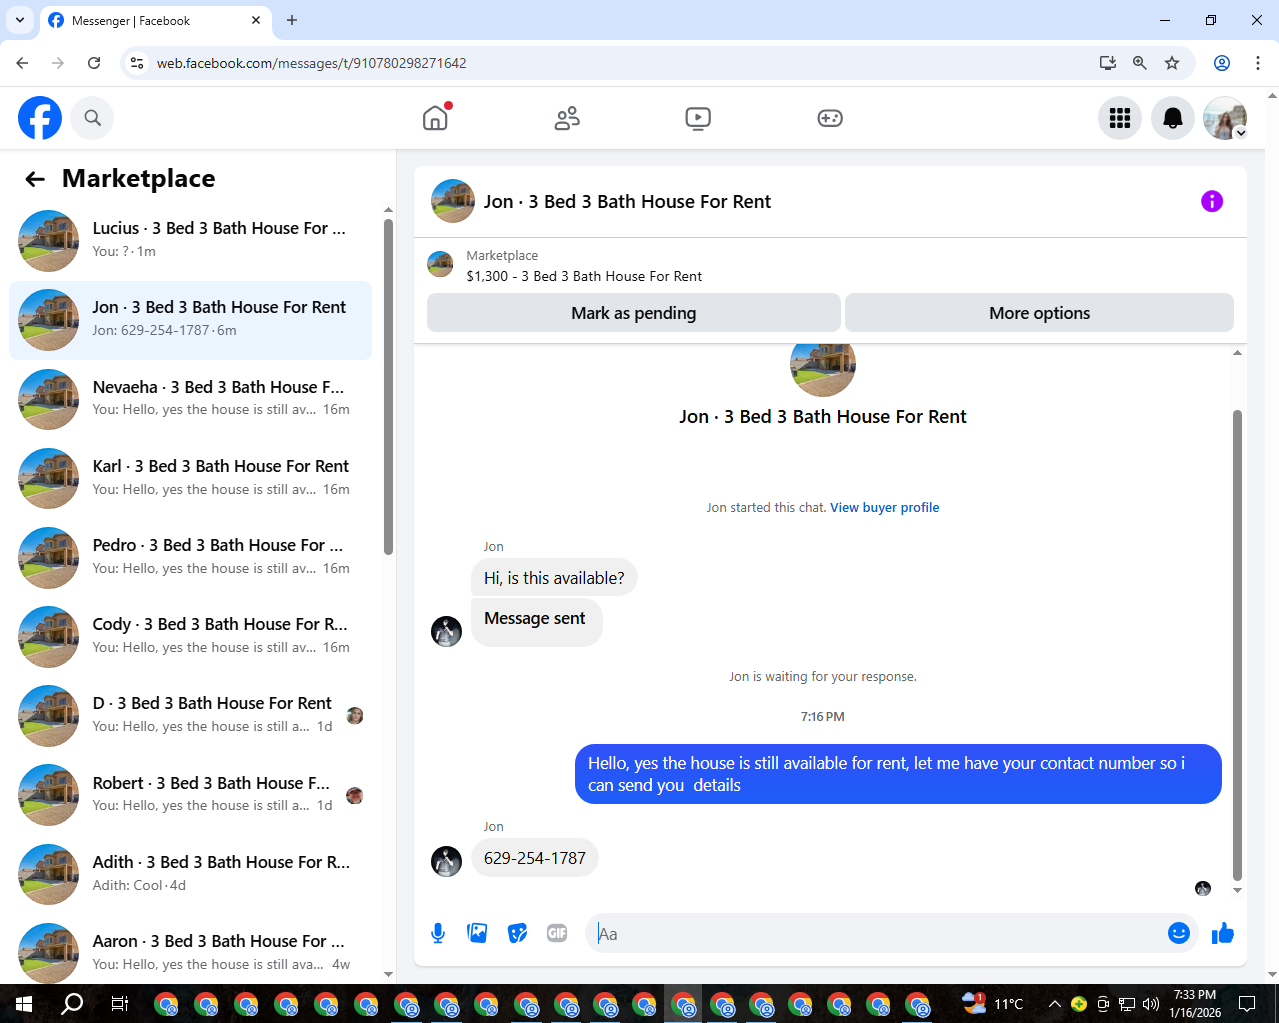Open Adith conversation
This screenshot has height=1023, width=1279.
[x=190, y=874]
